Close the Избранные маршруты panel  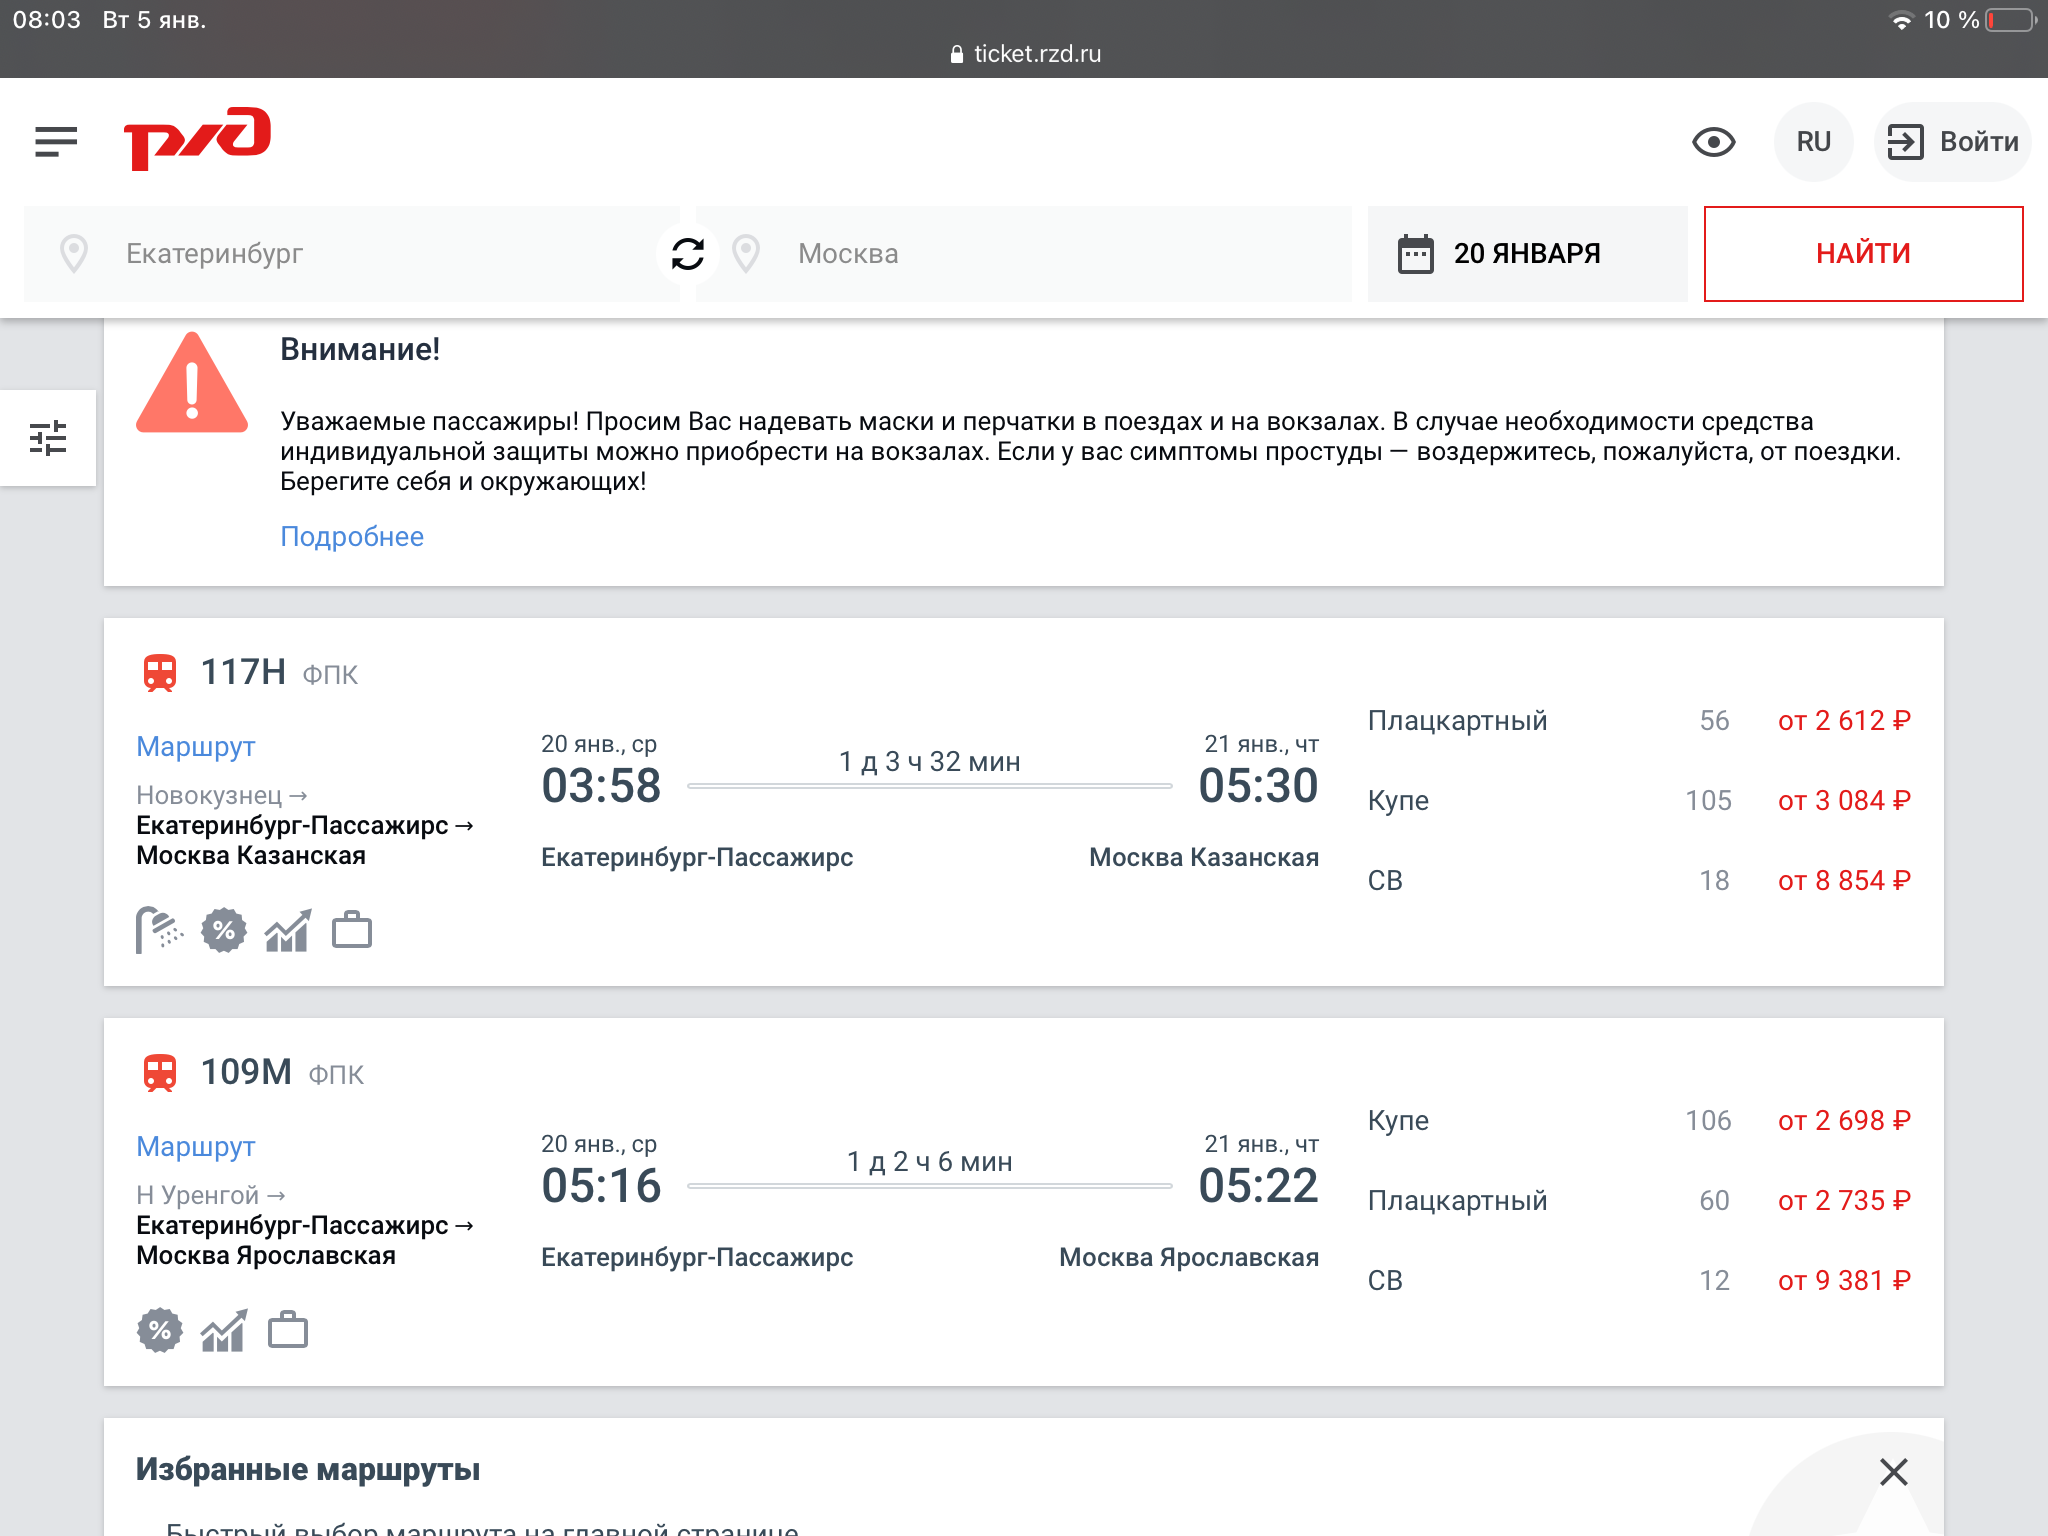tap(1893, 1472)
